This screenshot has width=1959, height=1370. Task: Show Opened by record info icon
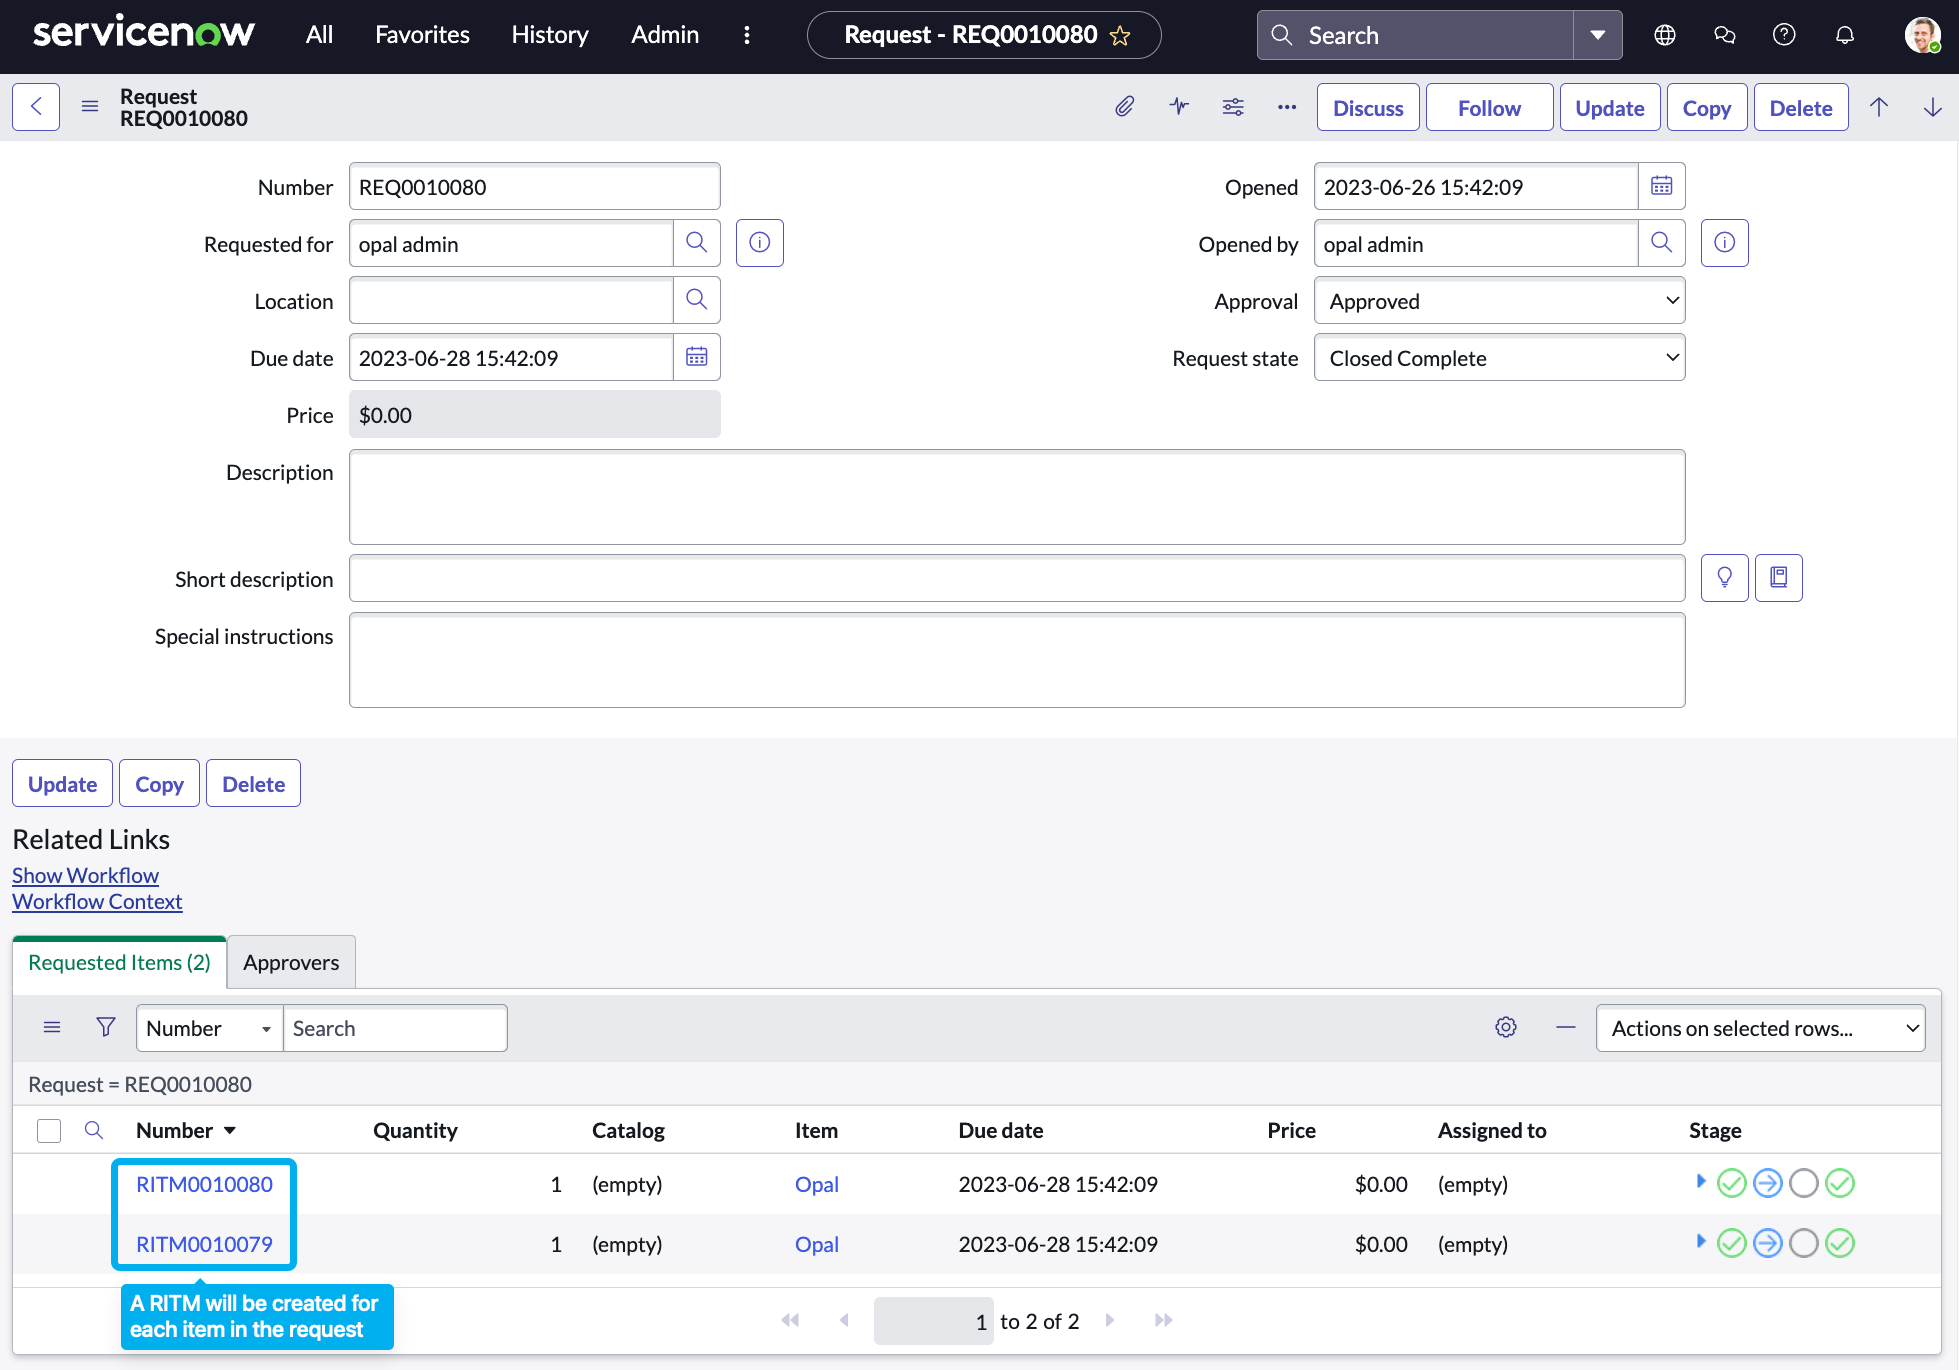pyautogui.click(x=1724, y=243)
